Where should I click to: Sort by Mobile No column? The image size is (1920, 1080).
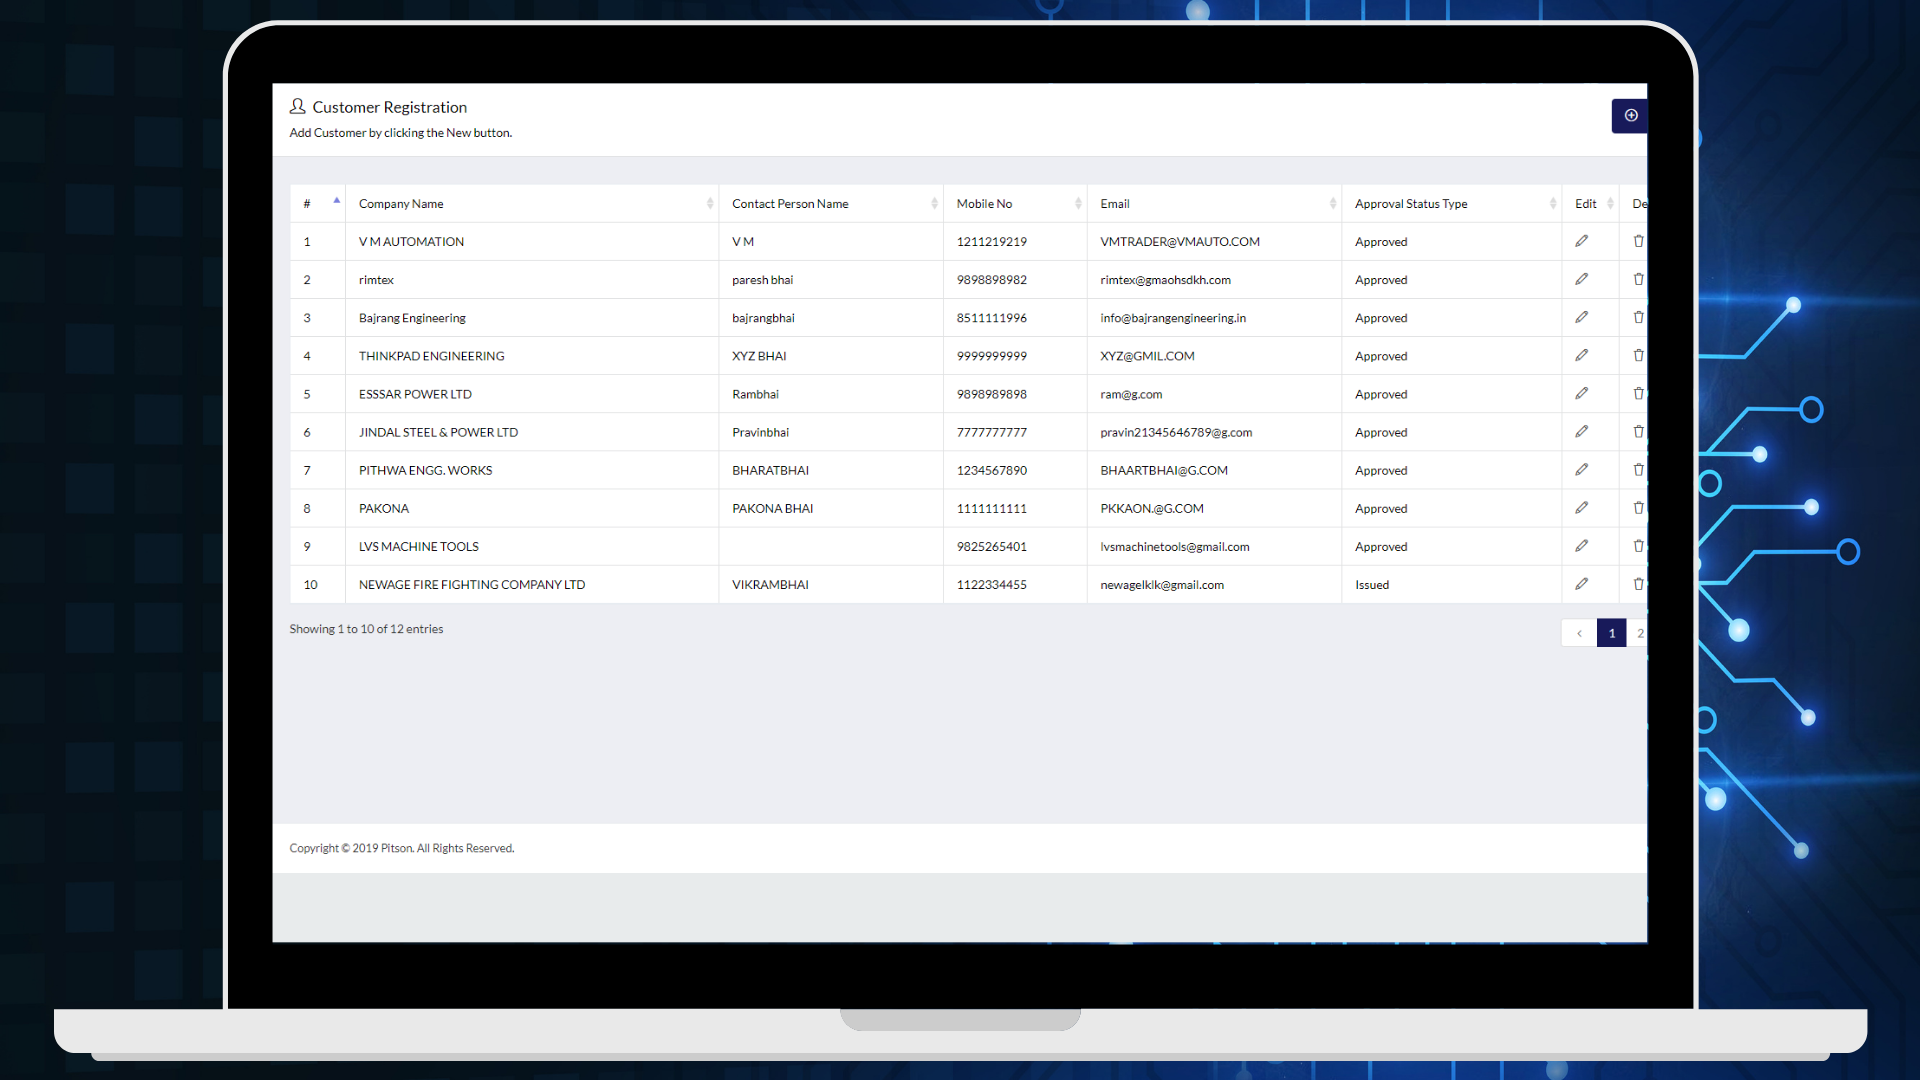click(1015, 203)
